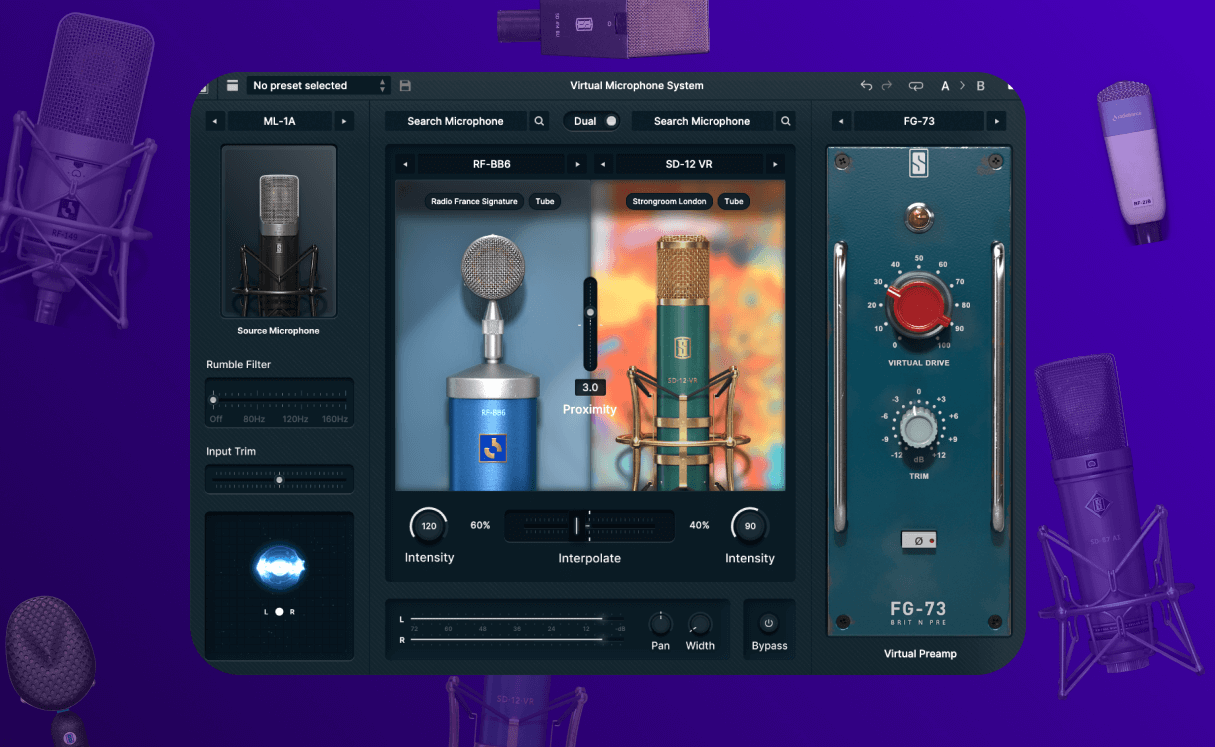This screenshot has height=747, width=1215.
Task: Open the SD-12 VR microphone model dropdown
Action: (x=689, y=164)
